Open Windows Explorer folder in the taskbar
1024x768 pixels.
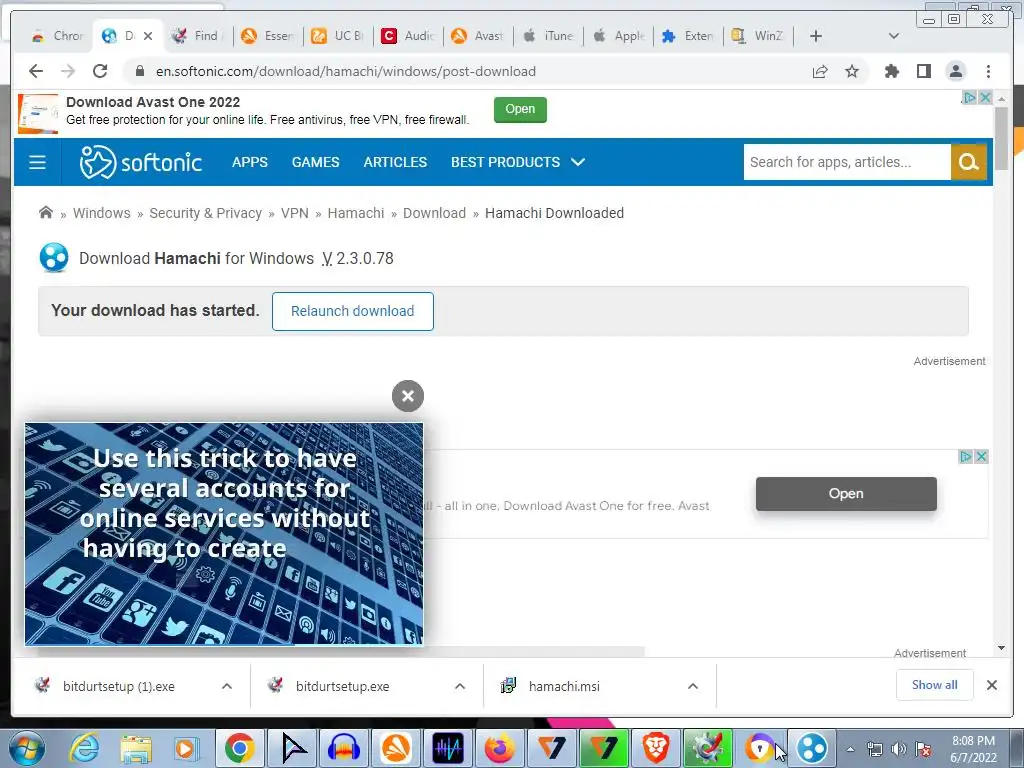coord(135,748)
